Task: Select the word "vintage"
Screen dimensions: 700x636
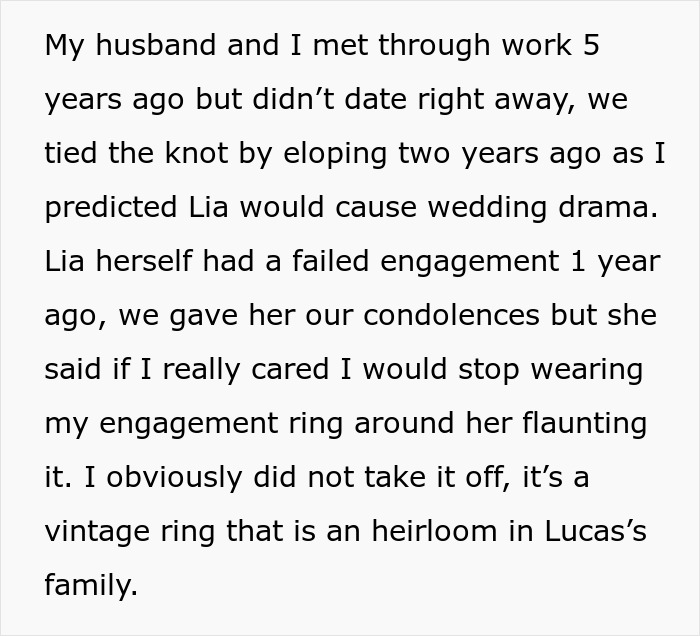Action: click(x=97, y=533)
